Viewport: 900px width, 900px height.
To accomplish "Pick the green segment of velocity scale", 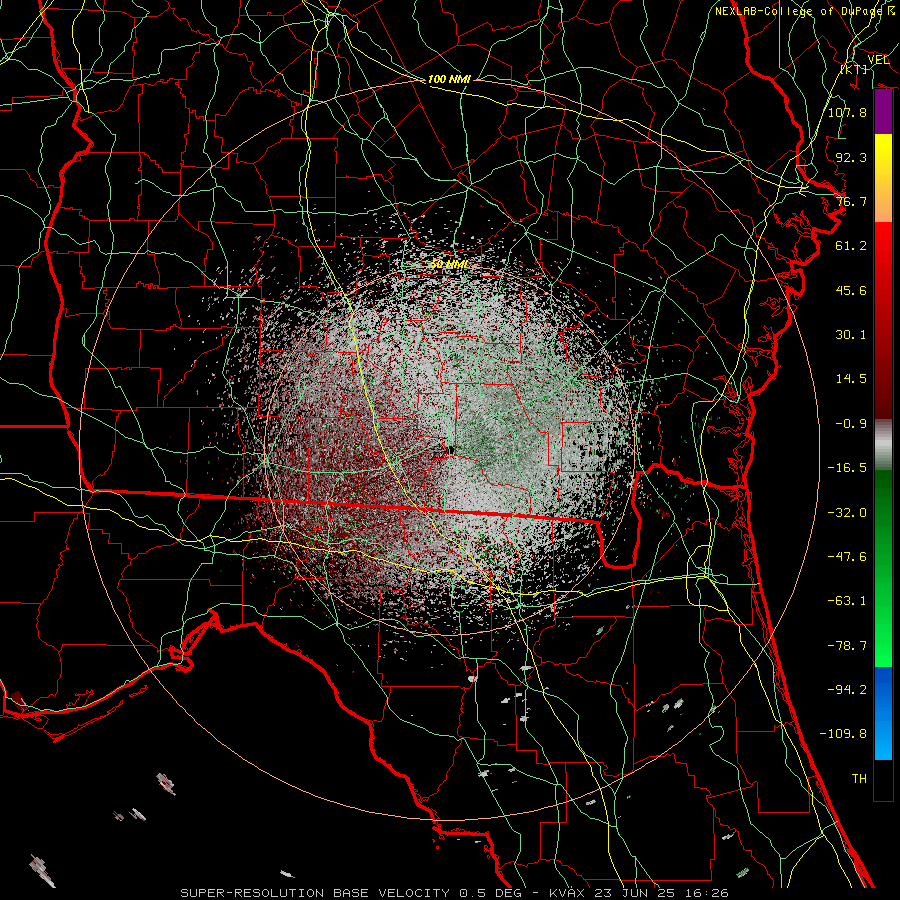I will pos(883,568).
